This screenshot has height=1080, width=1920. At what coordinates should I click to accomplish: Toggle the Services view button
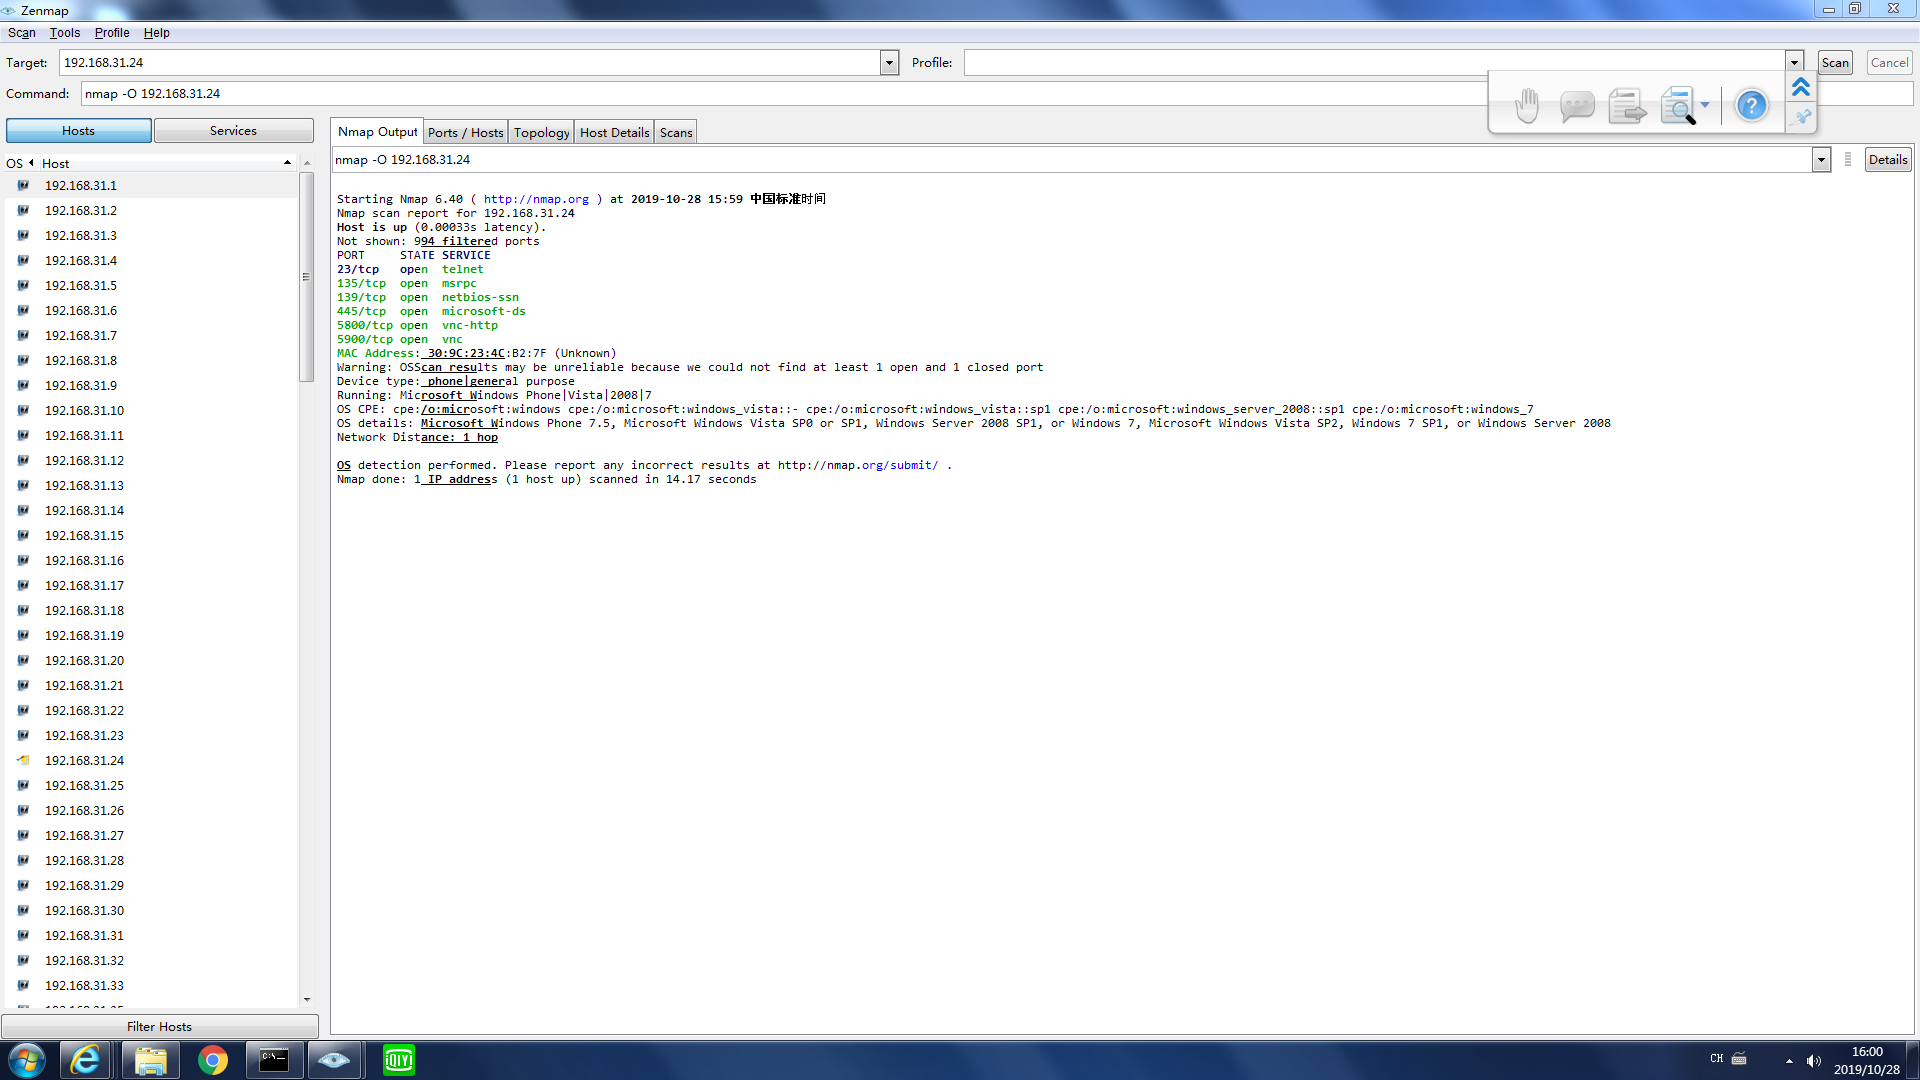(x=233, y=131)
